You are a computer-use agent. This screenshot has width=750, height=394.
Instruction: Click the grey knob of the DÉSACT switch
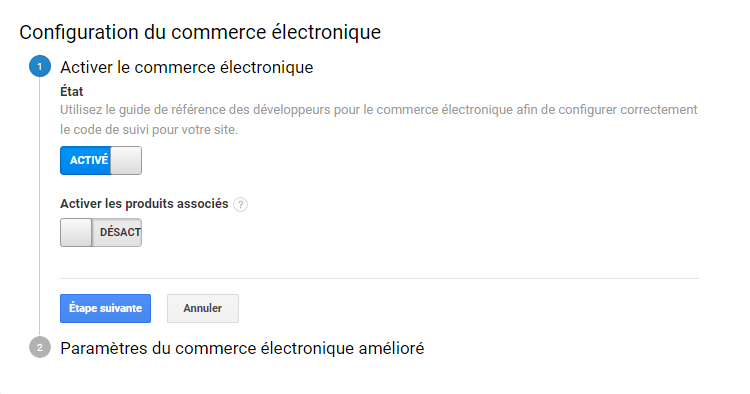pos(76,232)
